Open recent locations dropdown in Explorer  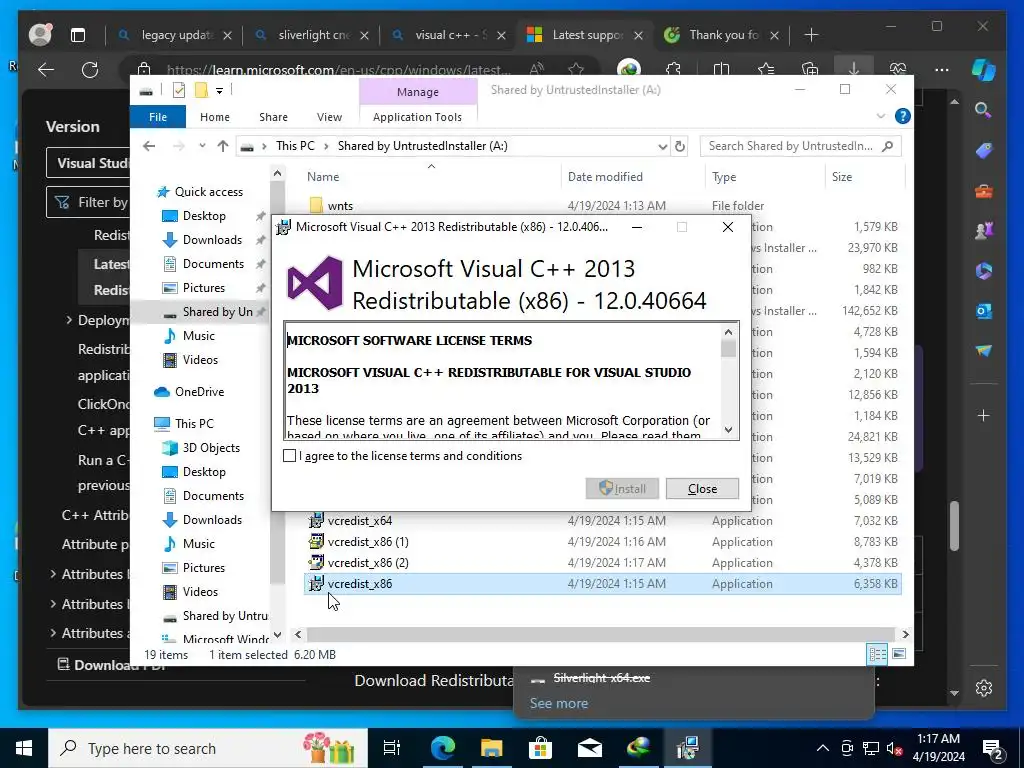[202, 146]
